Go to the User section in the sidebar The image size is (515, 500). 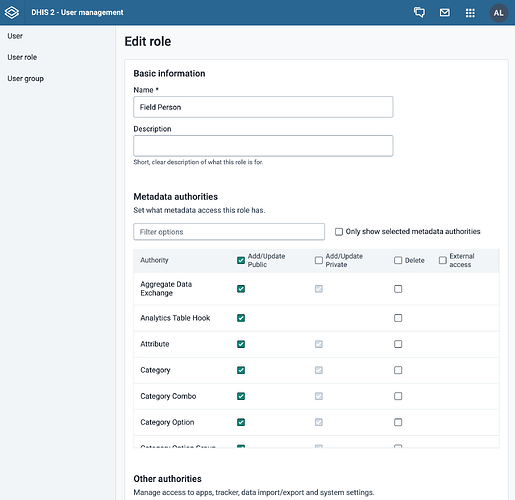15,36
